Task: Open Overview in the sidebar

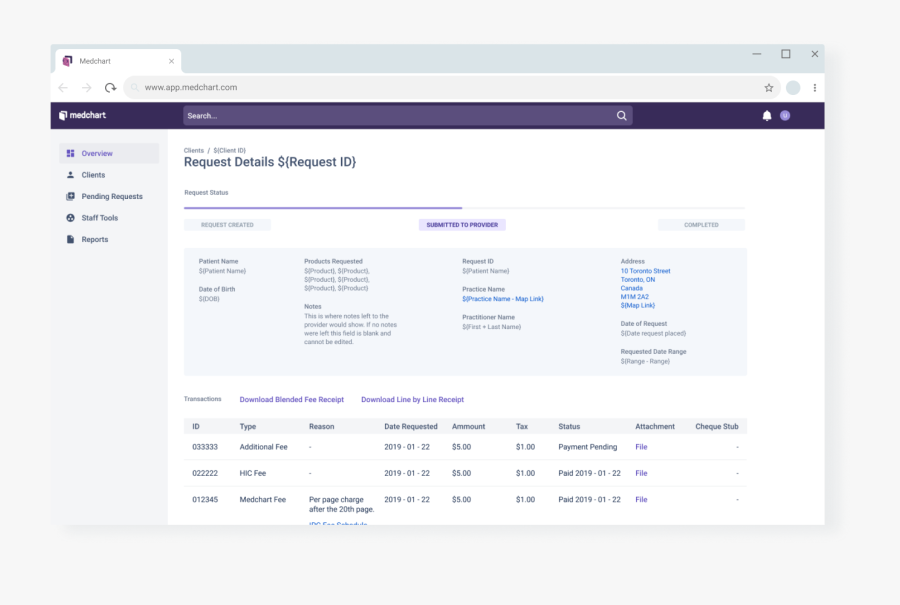Action: [x=97, y=154]
